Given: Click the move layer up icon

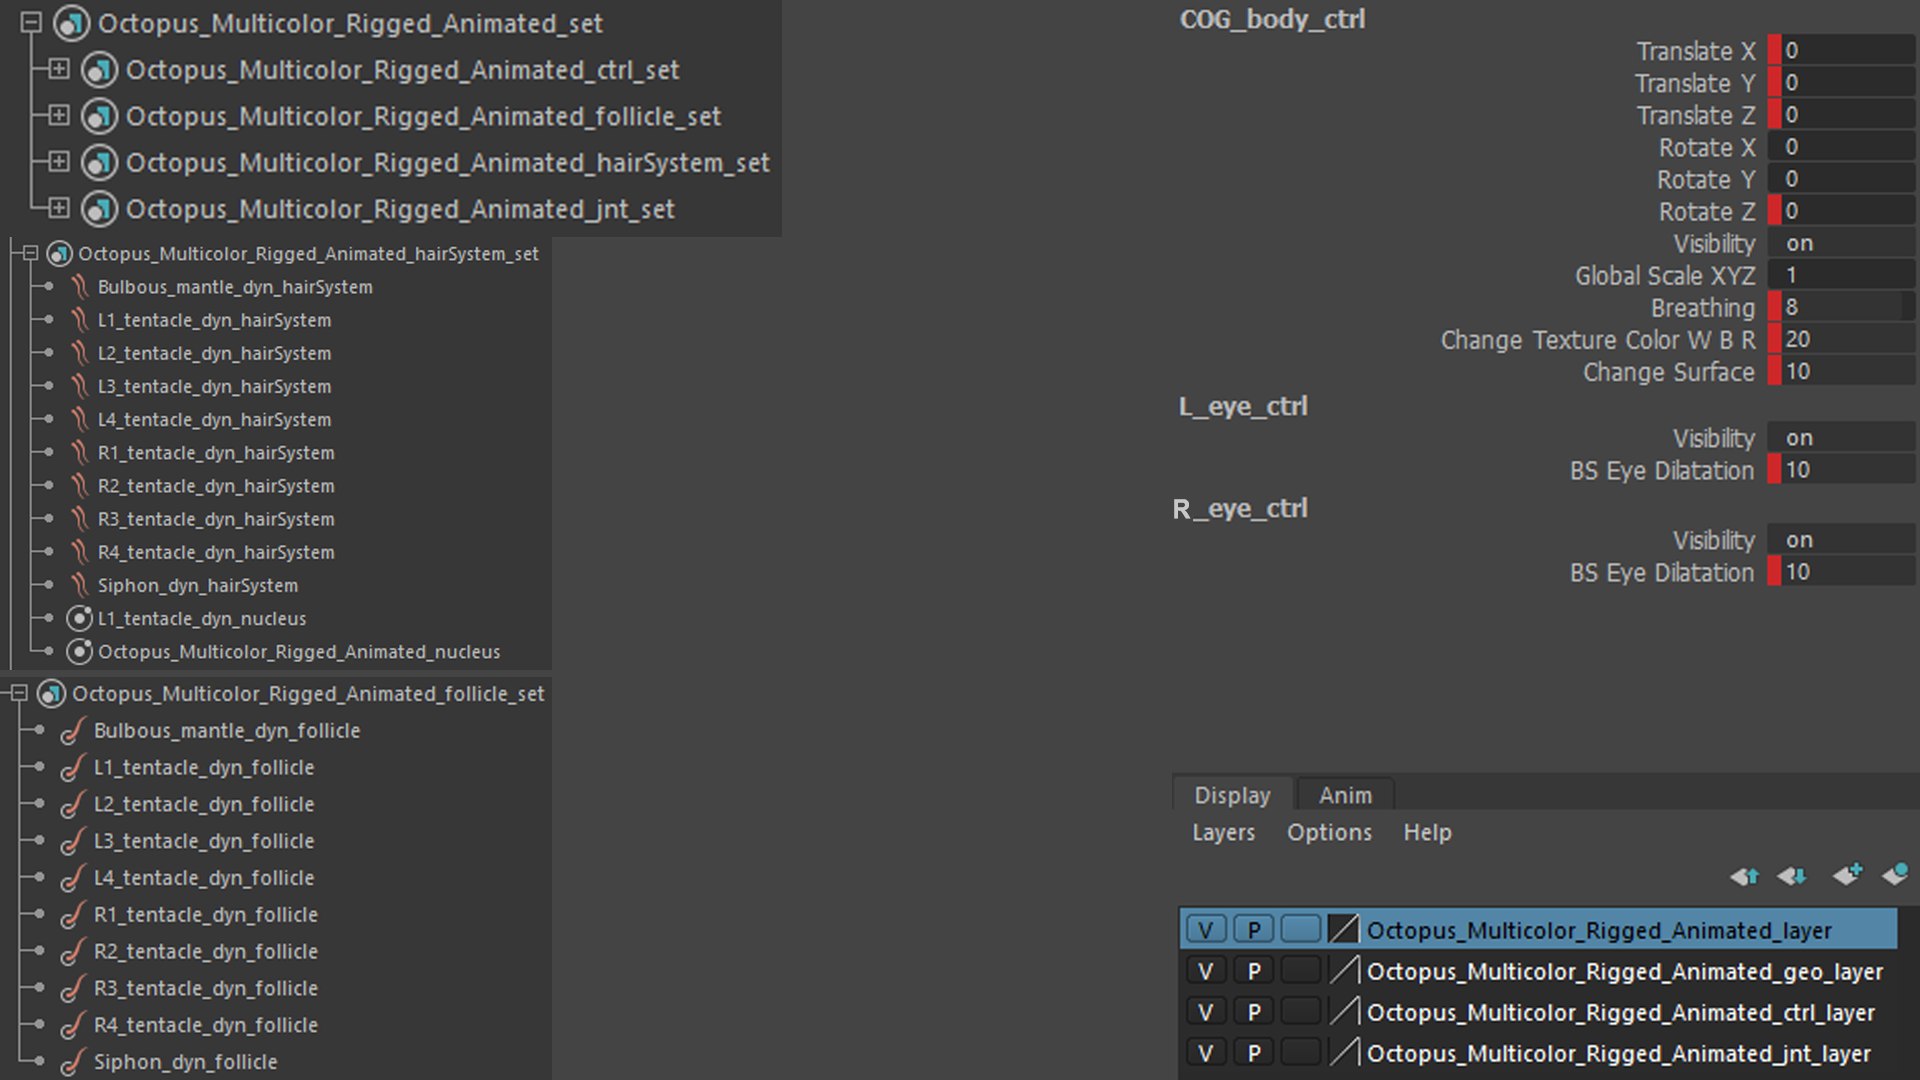Looking at the screenshot, I should [1744, 876].
